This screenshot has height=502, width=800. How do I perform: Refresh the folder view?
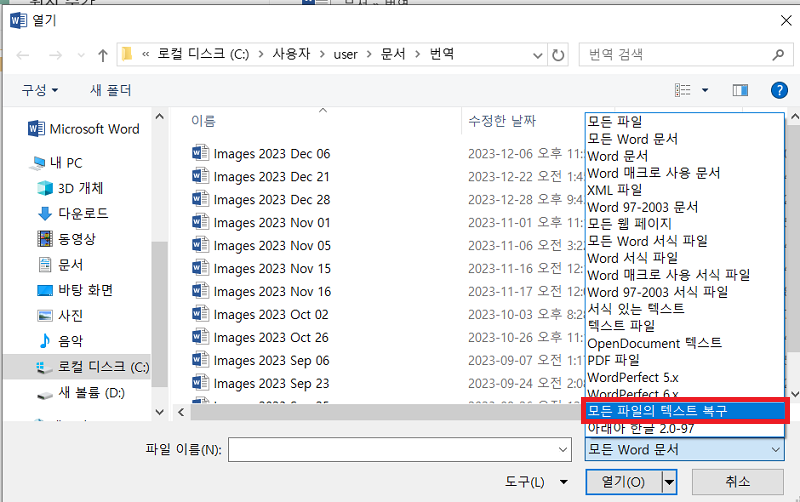(x=558, y=55)
